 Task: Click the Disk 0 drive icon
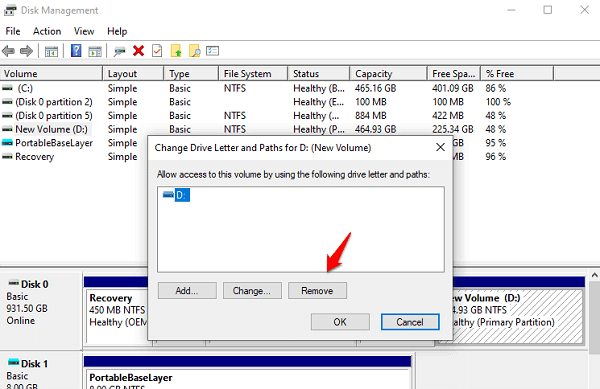[x=14, y=283]
